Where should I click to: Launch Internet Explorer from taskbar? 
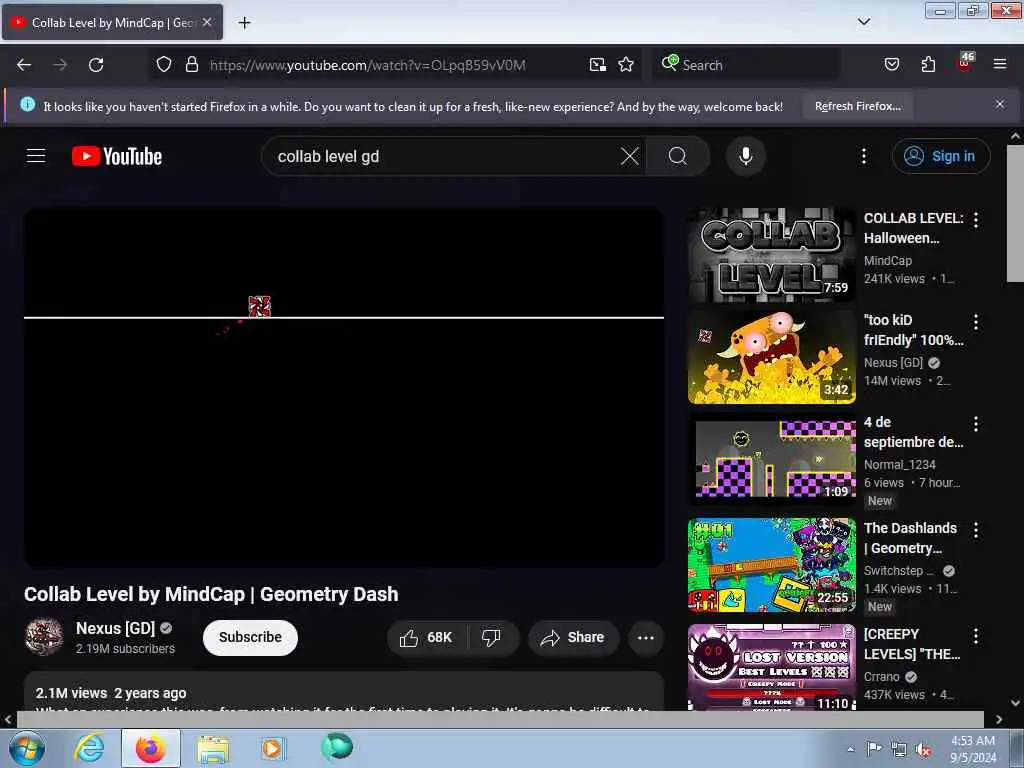tap(89, 748)
